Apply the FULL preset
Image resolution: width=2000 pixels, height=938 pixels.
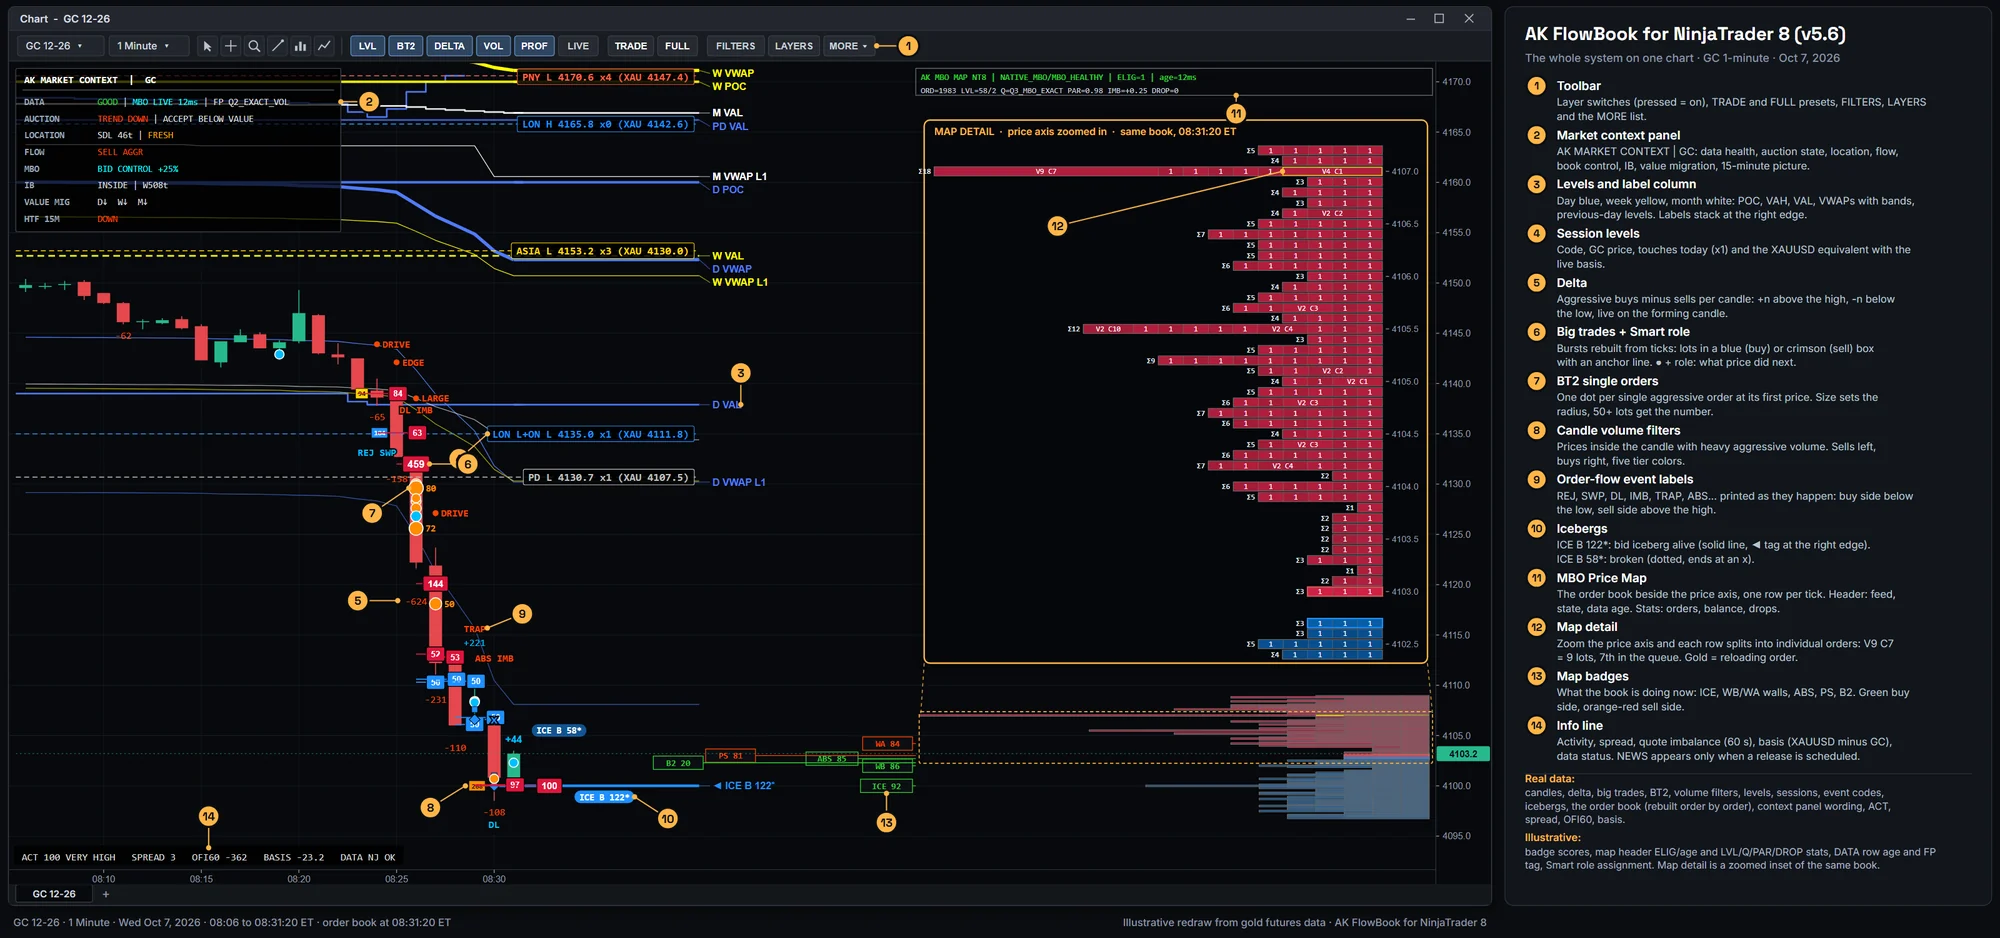[677, 46]
